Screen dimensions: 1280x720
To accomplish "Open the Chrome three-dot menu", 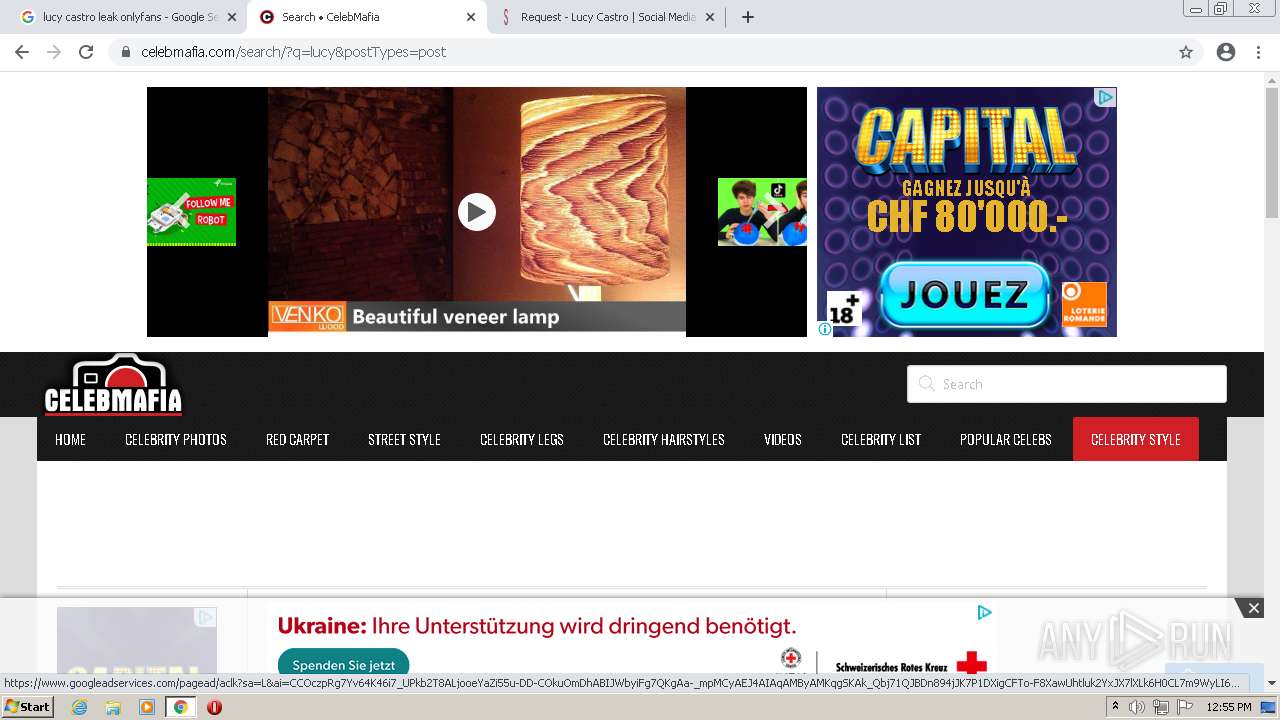I will (1258, 52).
